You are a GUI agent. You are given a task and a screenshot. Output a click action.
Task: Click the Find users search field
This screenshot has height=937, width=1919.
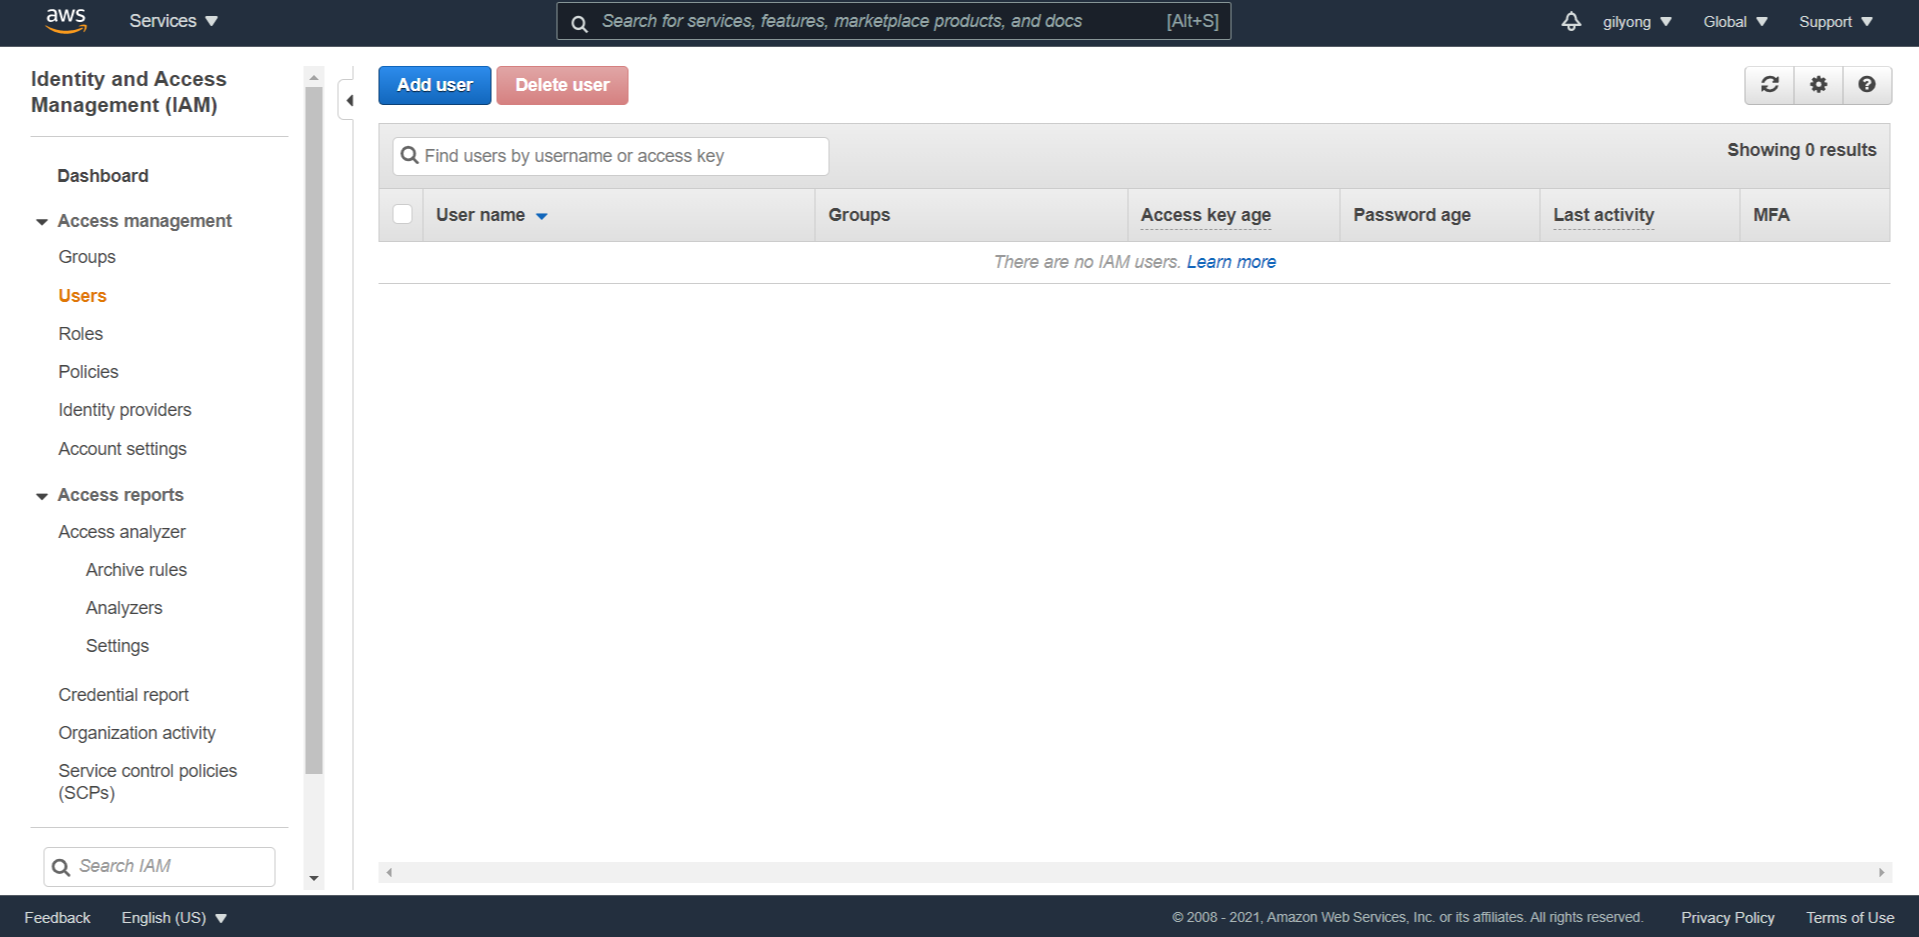(x=611, y=156)
